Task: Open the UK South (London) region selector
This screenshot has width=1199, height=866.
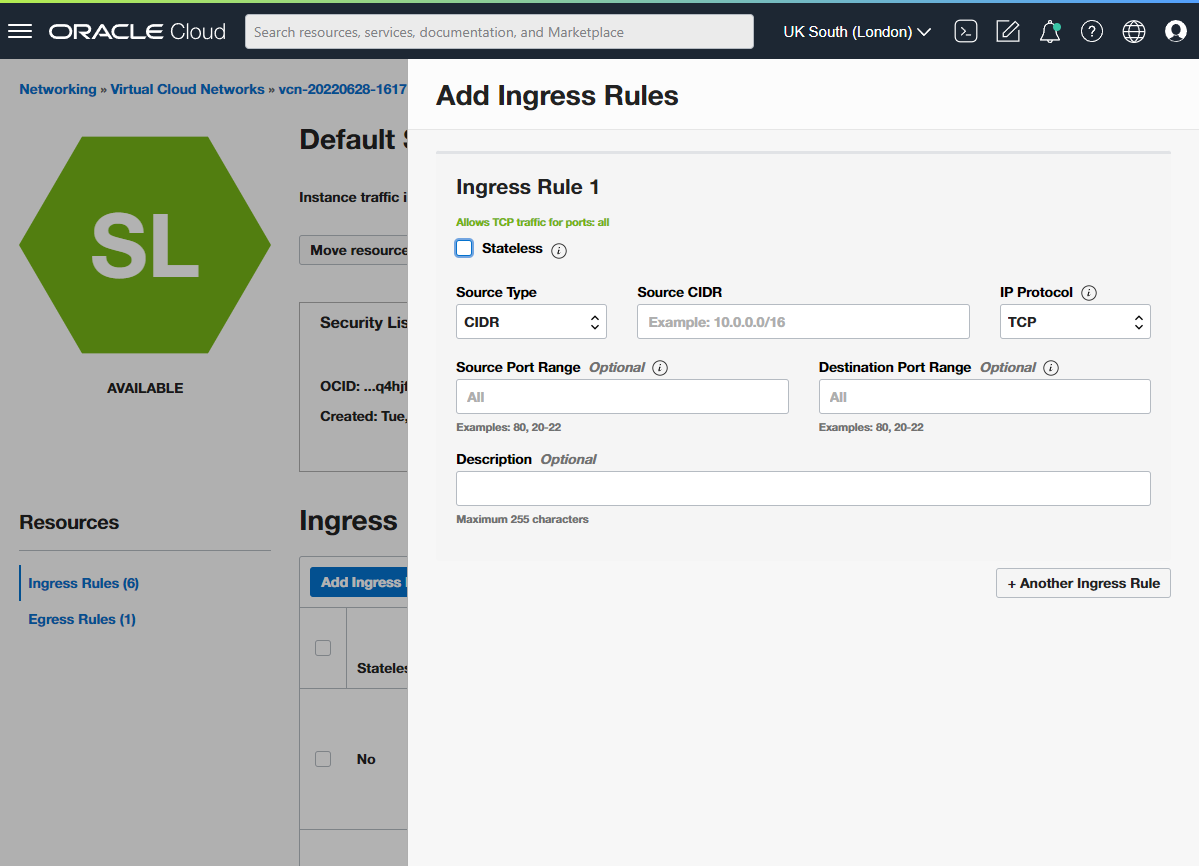Action: [857, 32]
